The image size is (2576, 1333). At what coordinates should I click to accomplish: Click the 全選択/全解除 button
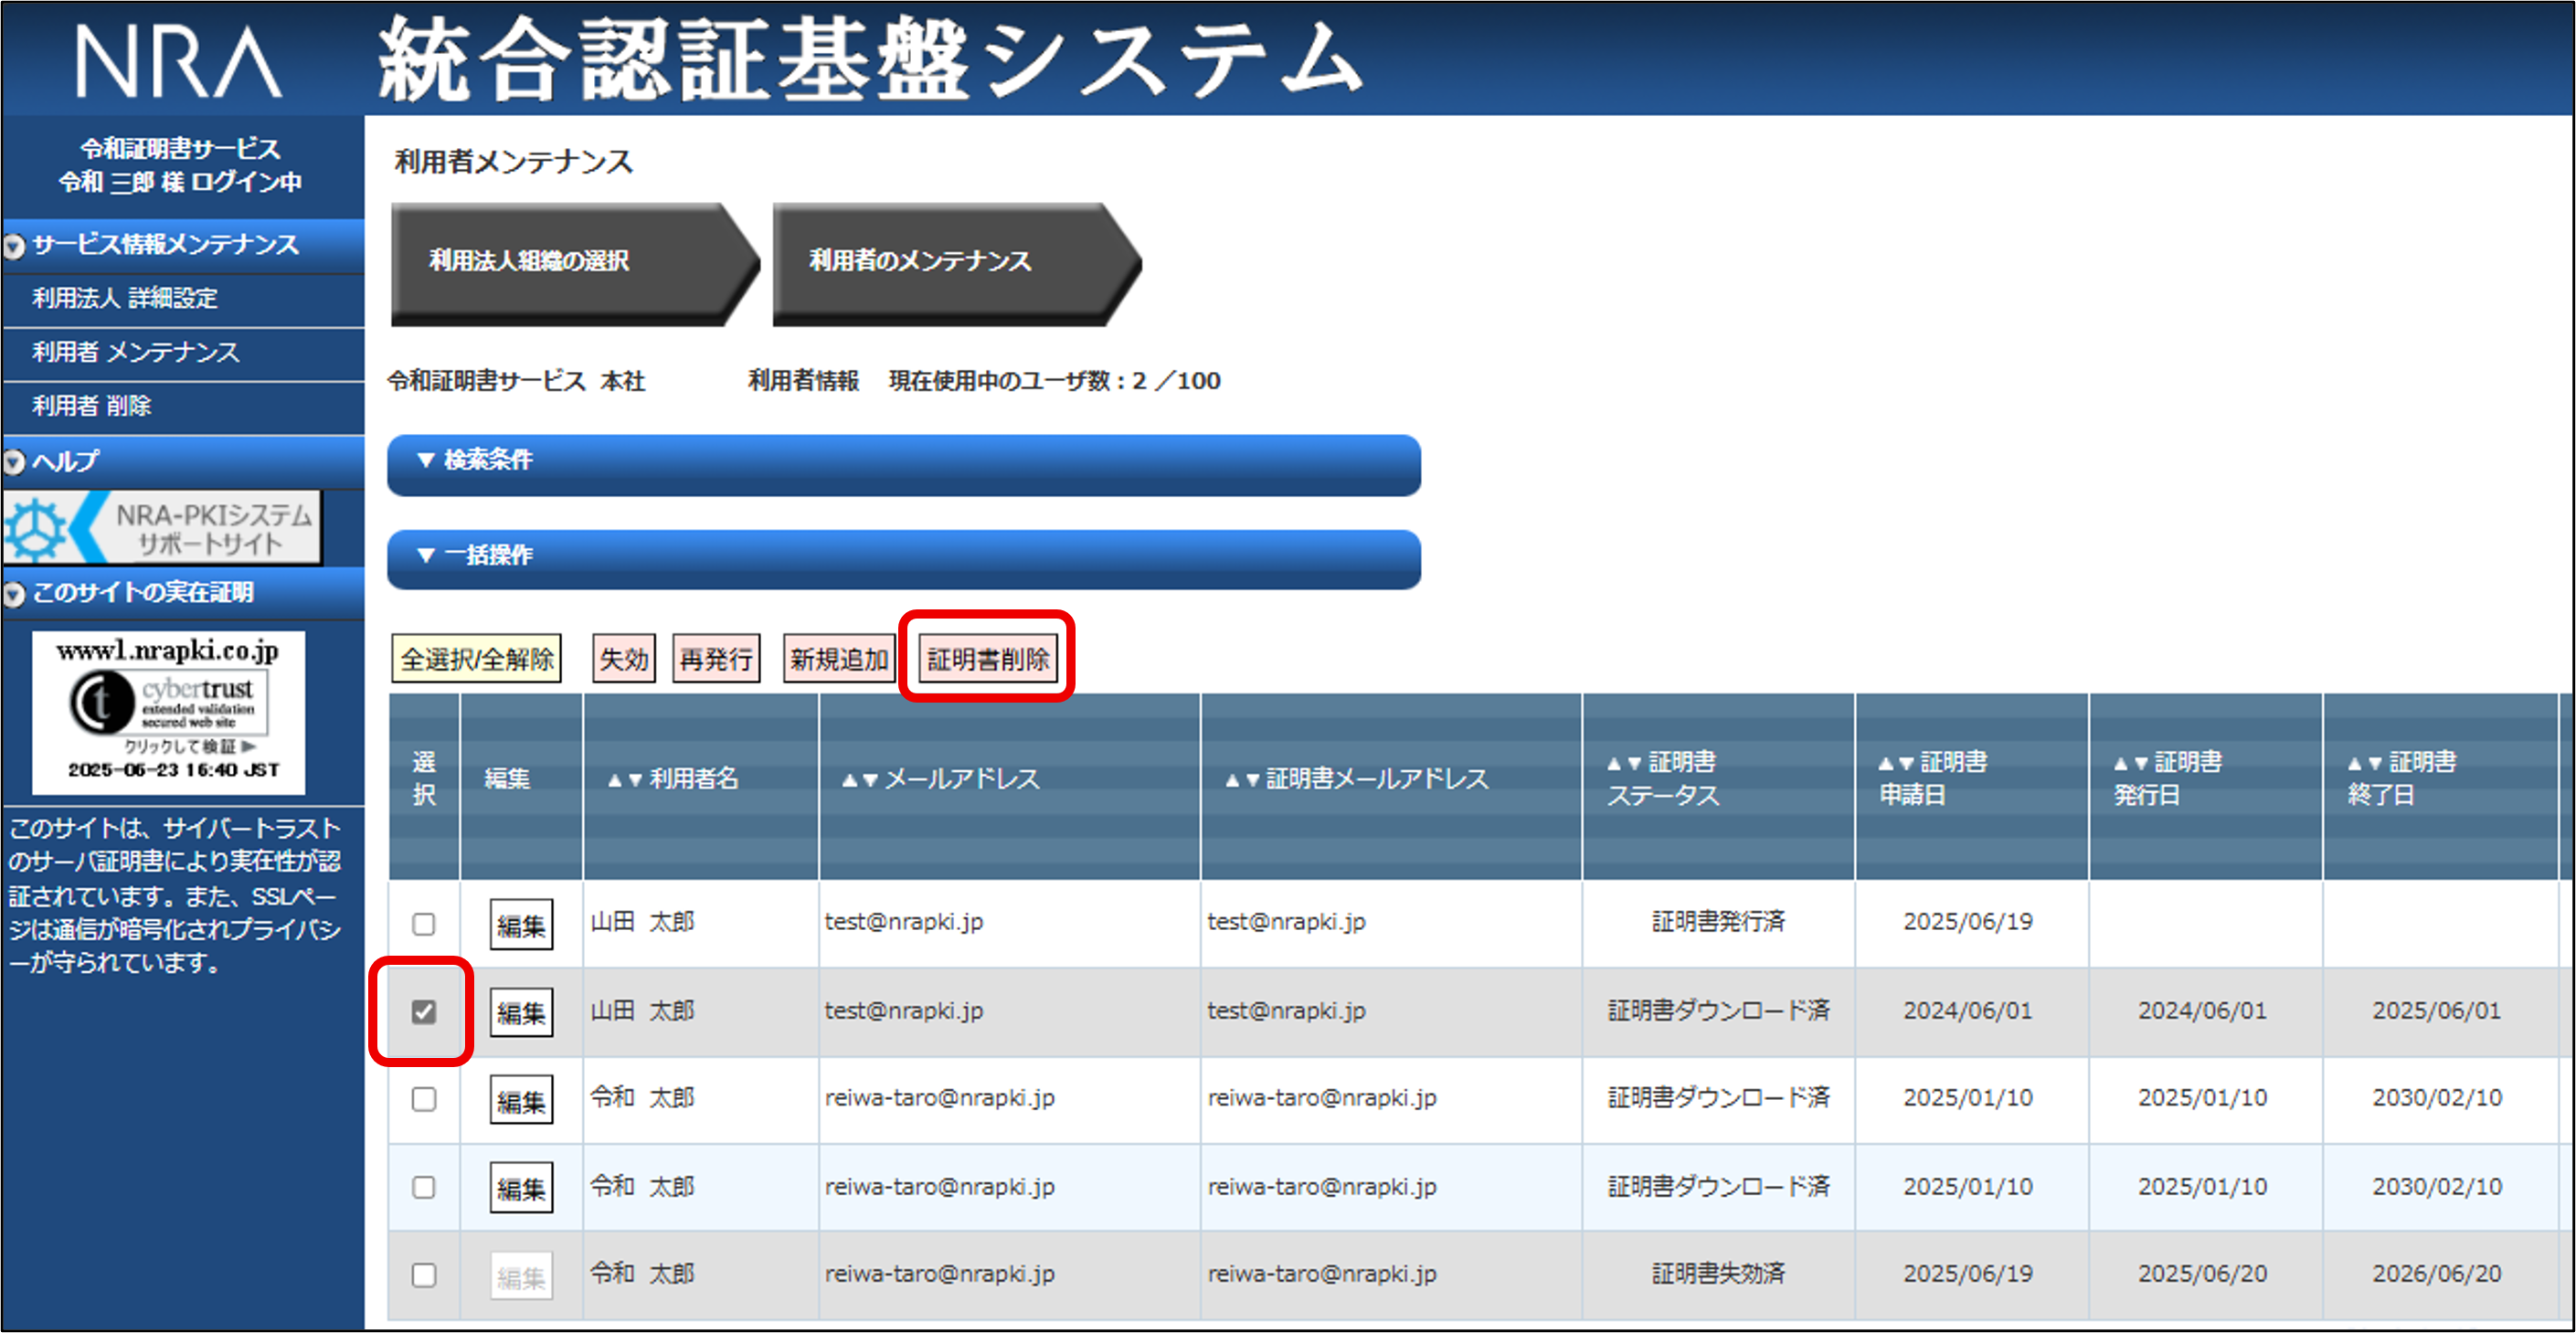[476, 659]
